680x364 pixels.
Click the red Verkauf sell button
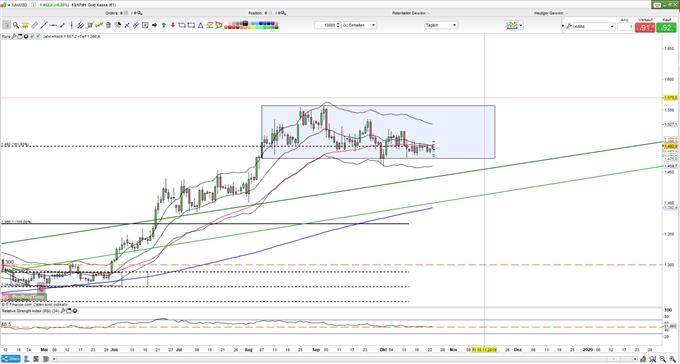(644, 28)
